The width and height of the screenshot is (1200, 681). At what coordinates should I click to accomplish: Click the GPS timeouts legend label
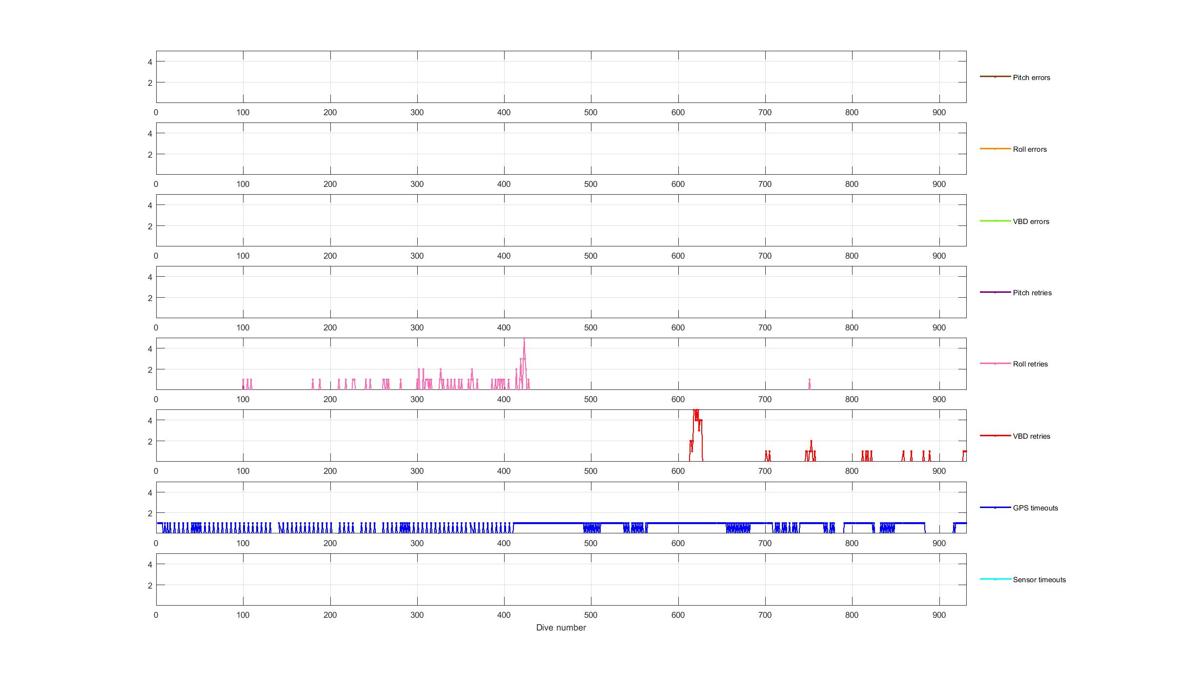coord(1034,508)
